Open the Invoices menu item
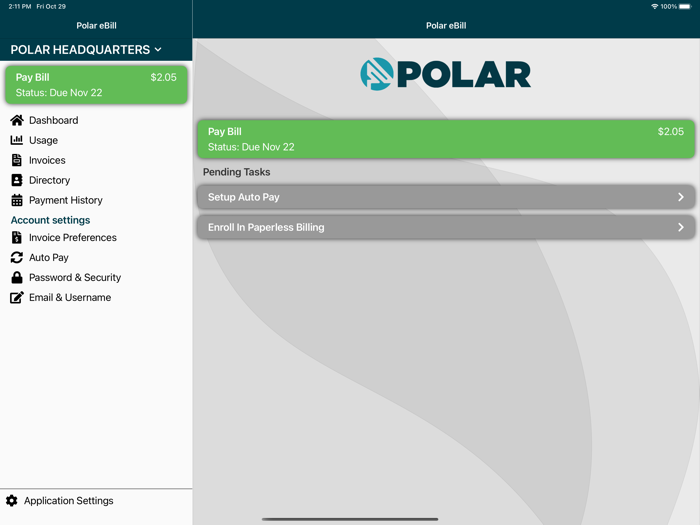The width and height of the screenshot is (700, 525). point(47,160)
